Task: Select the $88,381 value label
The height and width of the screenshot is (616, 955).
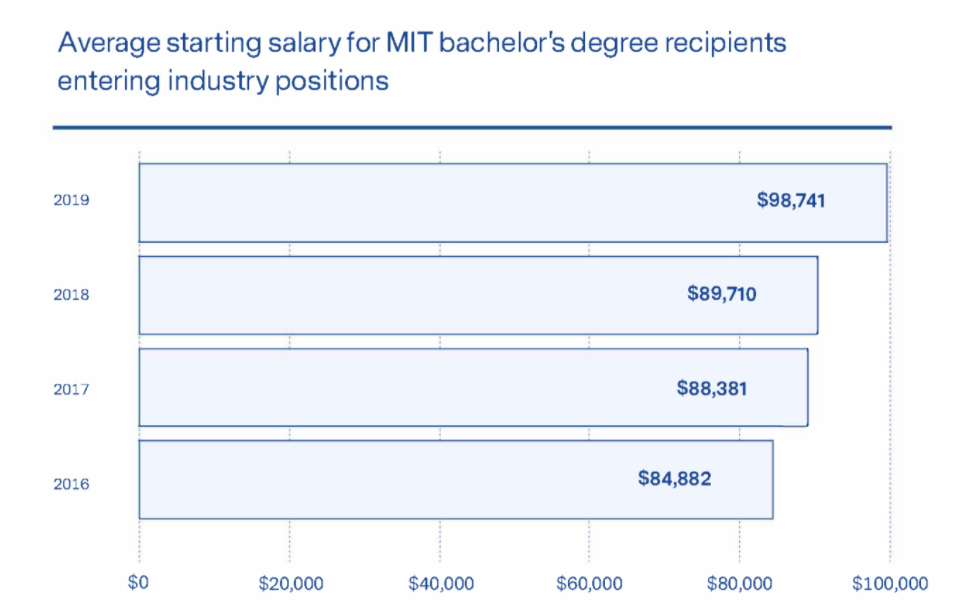Action: click(711, 387)
